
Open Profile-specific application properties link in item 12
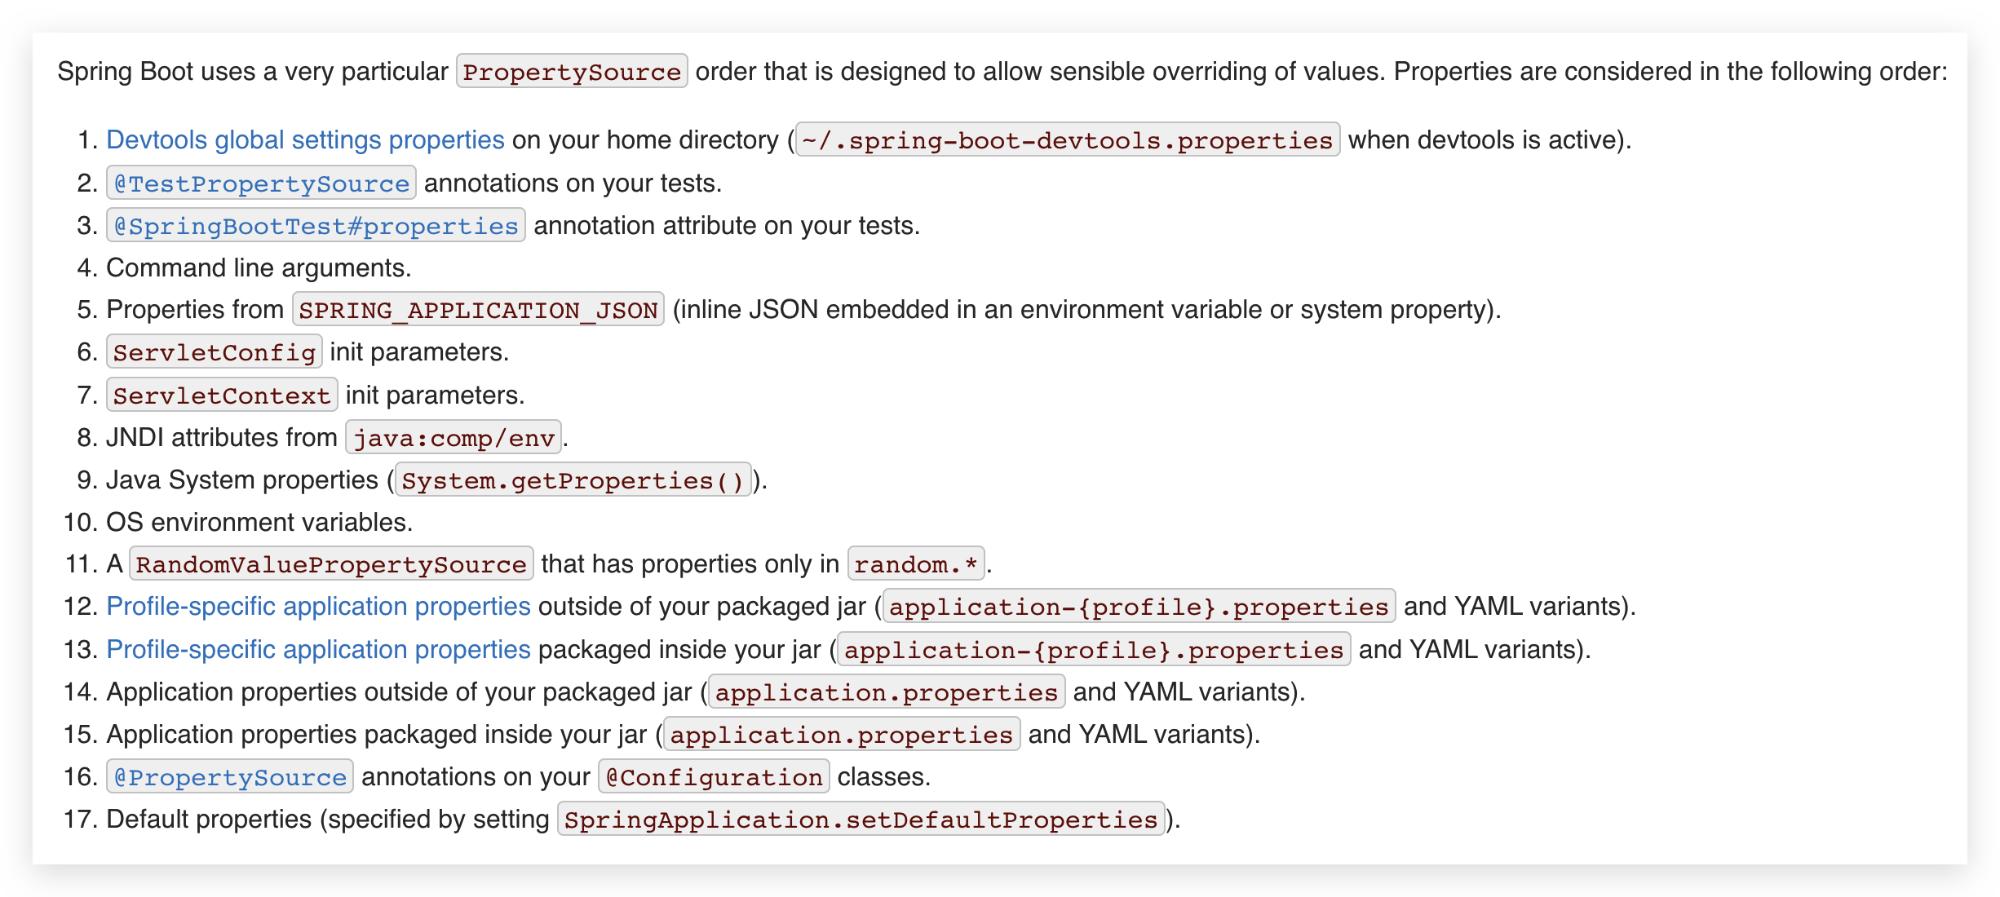tap(318, 607)
